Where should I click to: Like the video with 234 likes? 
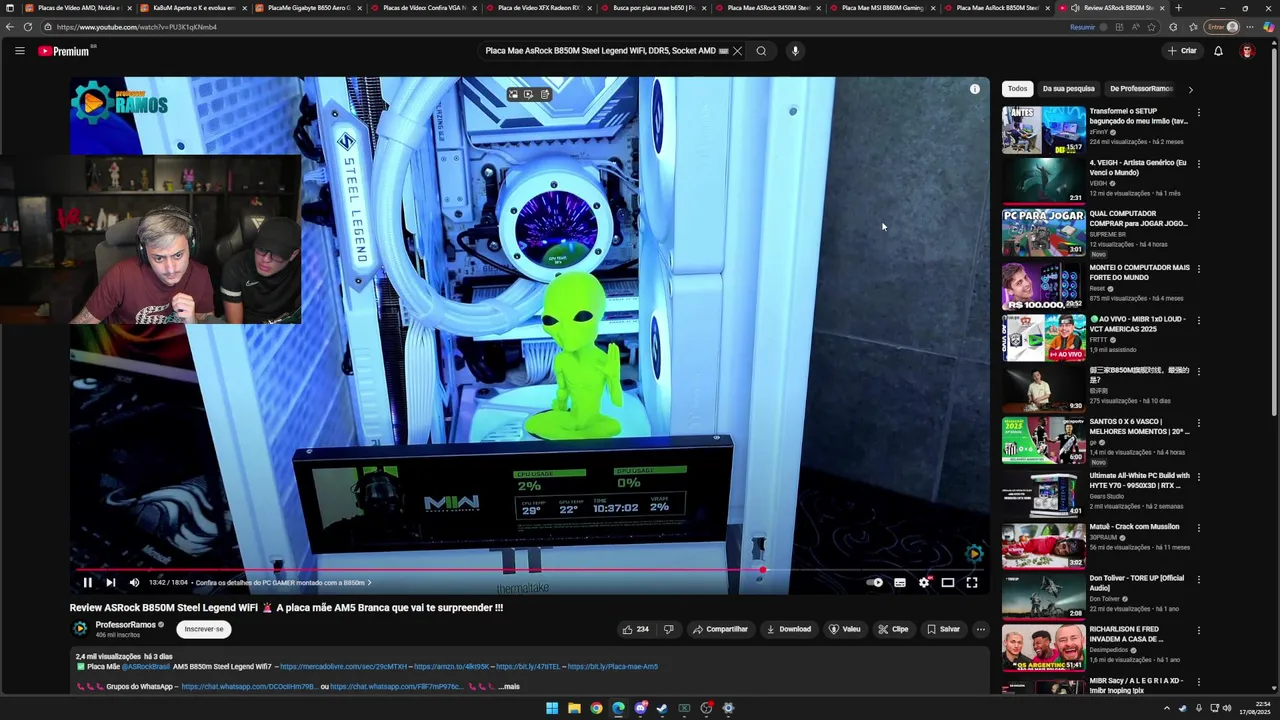click(x=635, y=629)
